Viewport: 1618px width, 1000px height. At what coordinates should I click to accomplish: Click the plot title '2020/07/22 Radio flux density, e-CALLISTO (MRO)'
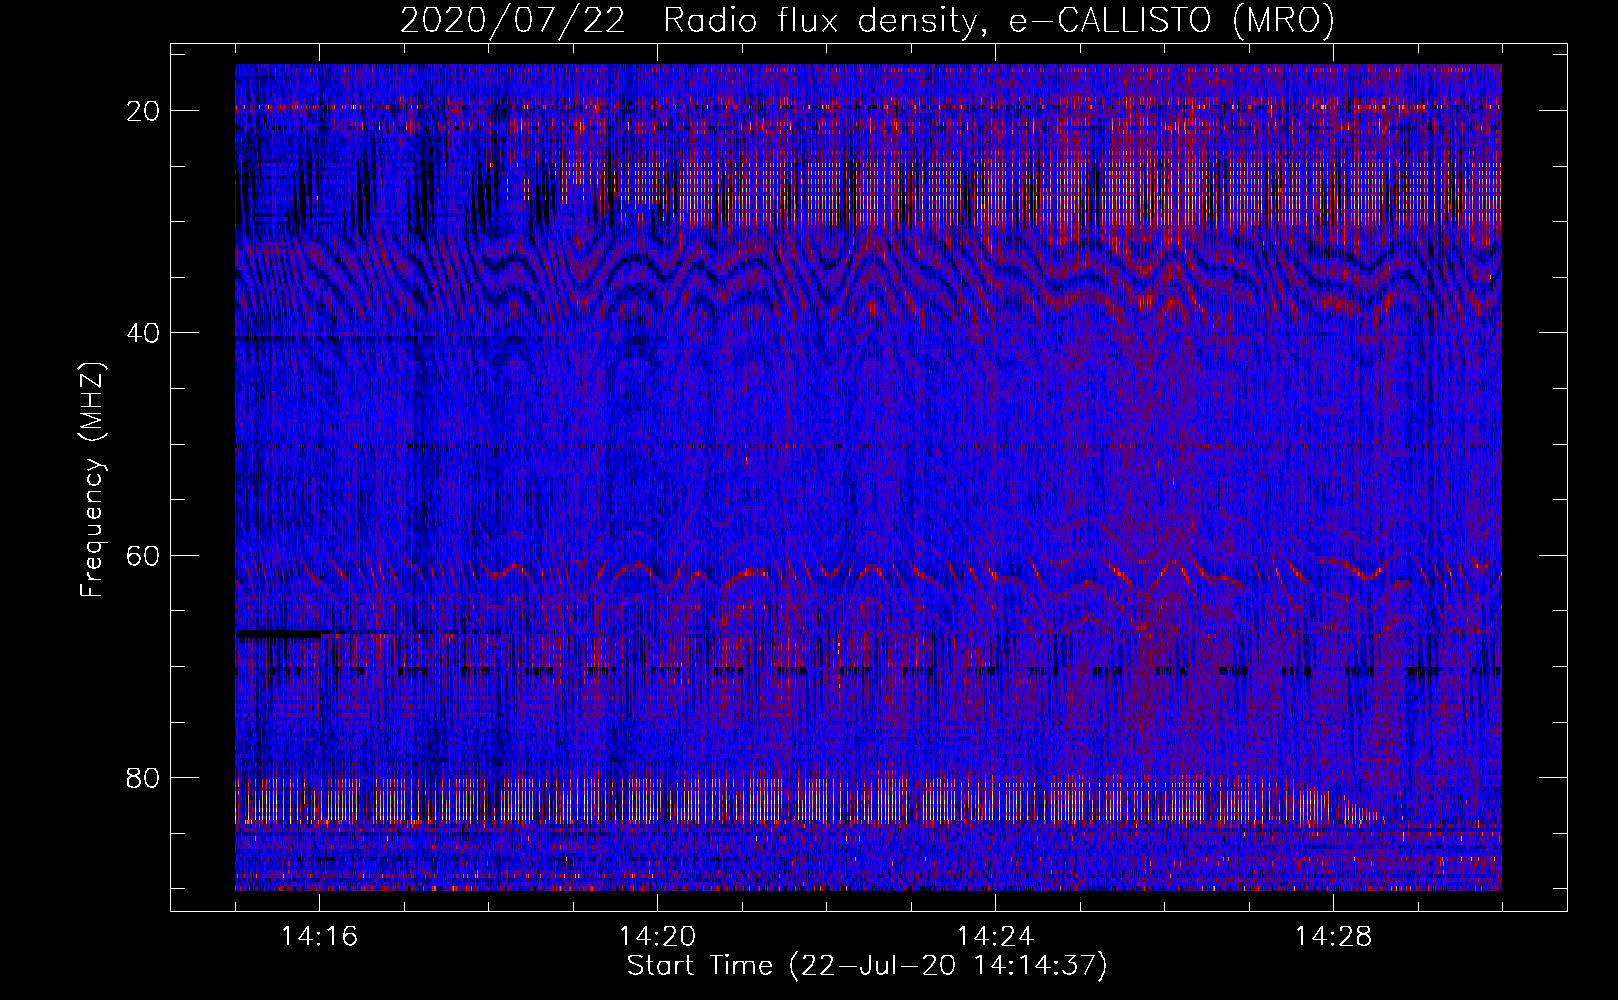867,20
